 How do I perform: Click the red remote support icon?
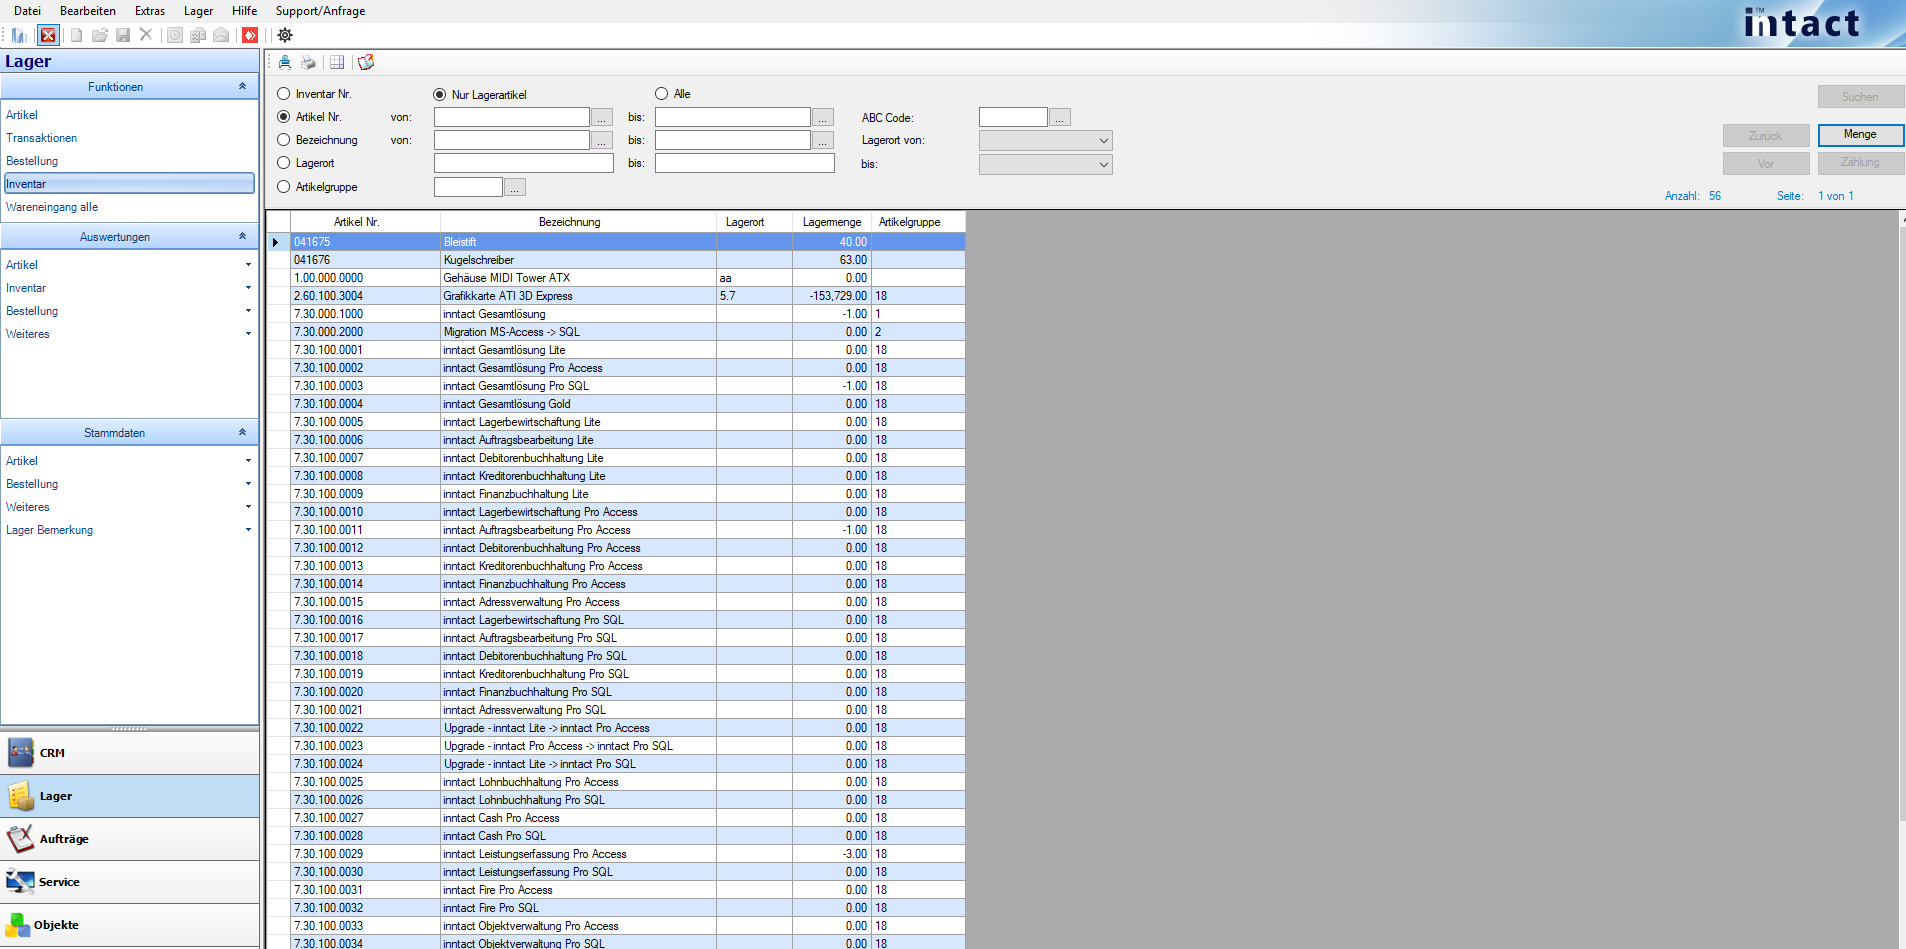250,35
